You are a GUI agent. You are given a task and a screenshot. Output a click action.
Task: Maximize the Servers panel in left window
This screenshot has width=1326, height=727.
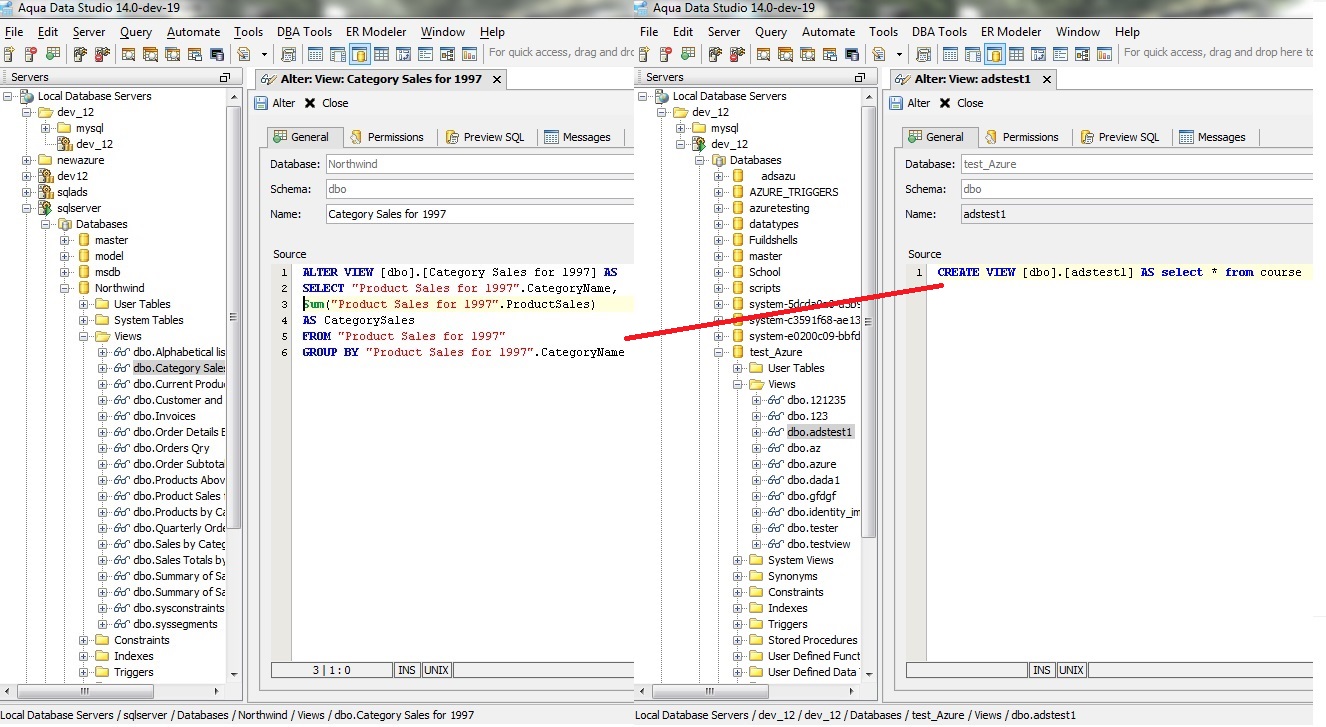(x=224, y=77)
